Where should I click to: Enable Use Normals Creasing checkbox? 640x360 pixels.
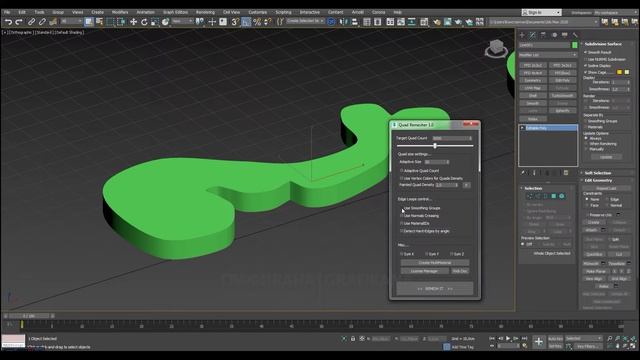pyautogui.click(x=402, y=216)
